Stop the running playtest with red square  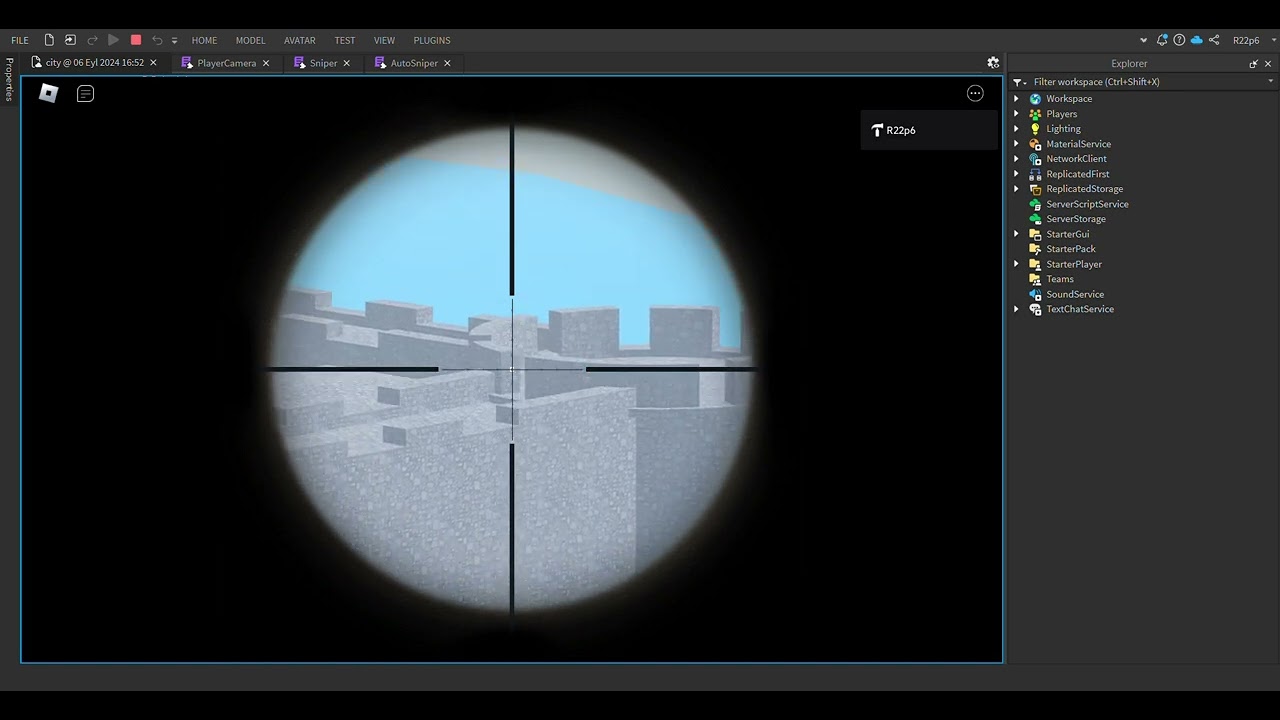[136, 40]
